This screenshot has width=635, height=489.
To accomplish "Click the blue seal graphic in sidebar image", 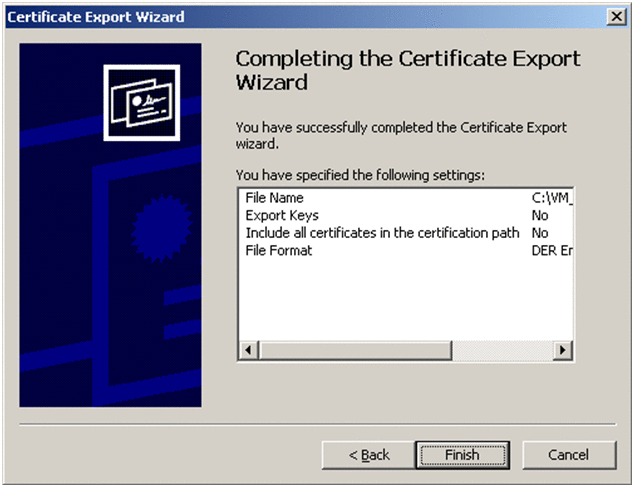I will [161, 228].
